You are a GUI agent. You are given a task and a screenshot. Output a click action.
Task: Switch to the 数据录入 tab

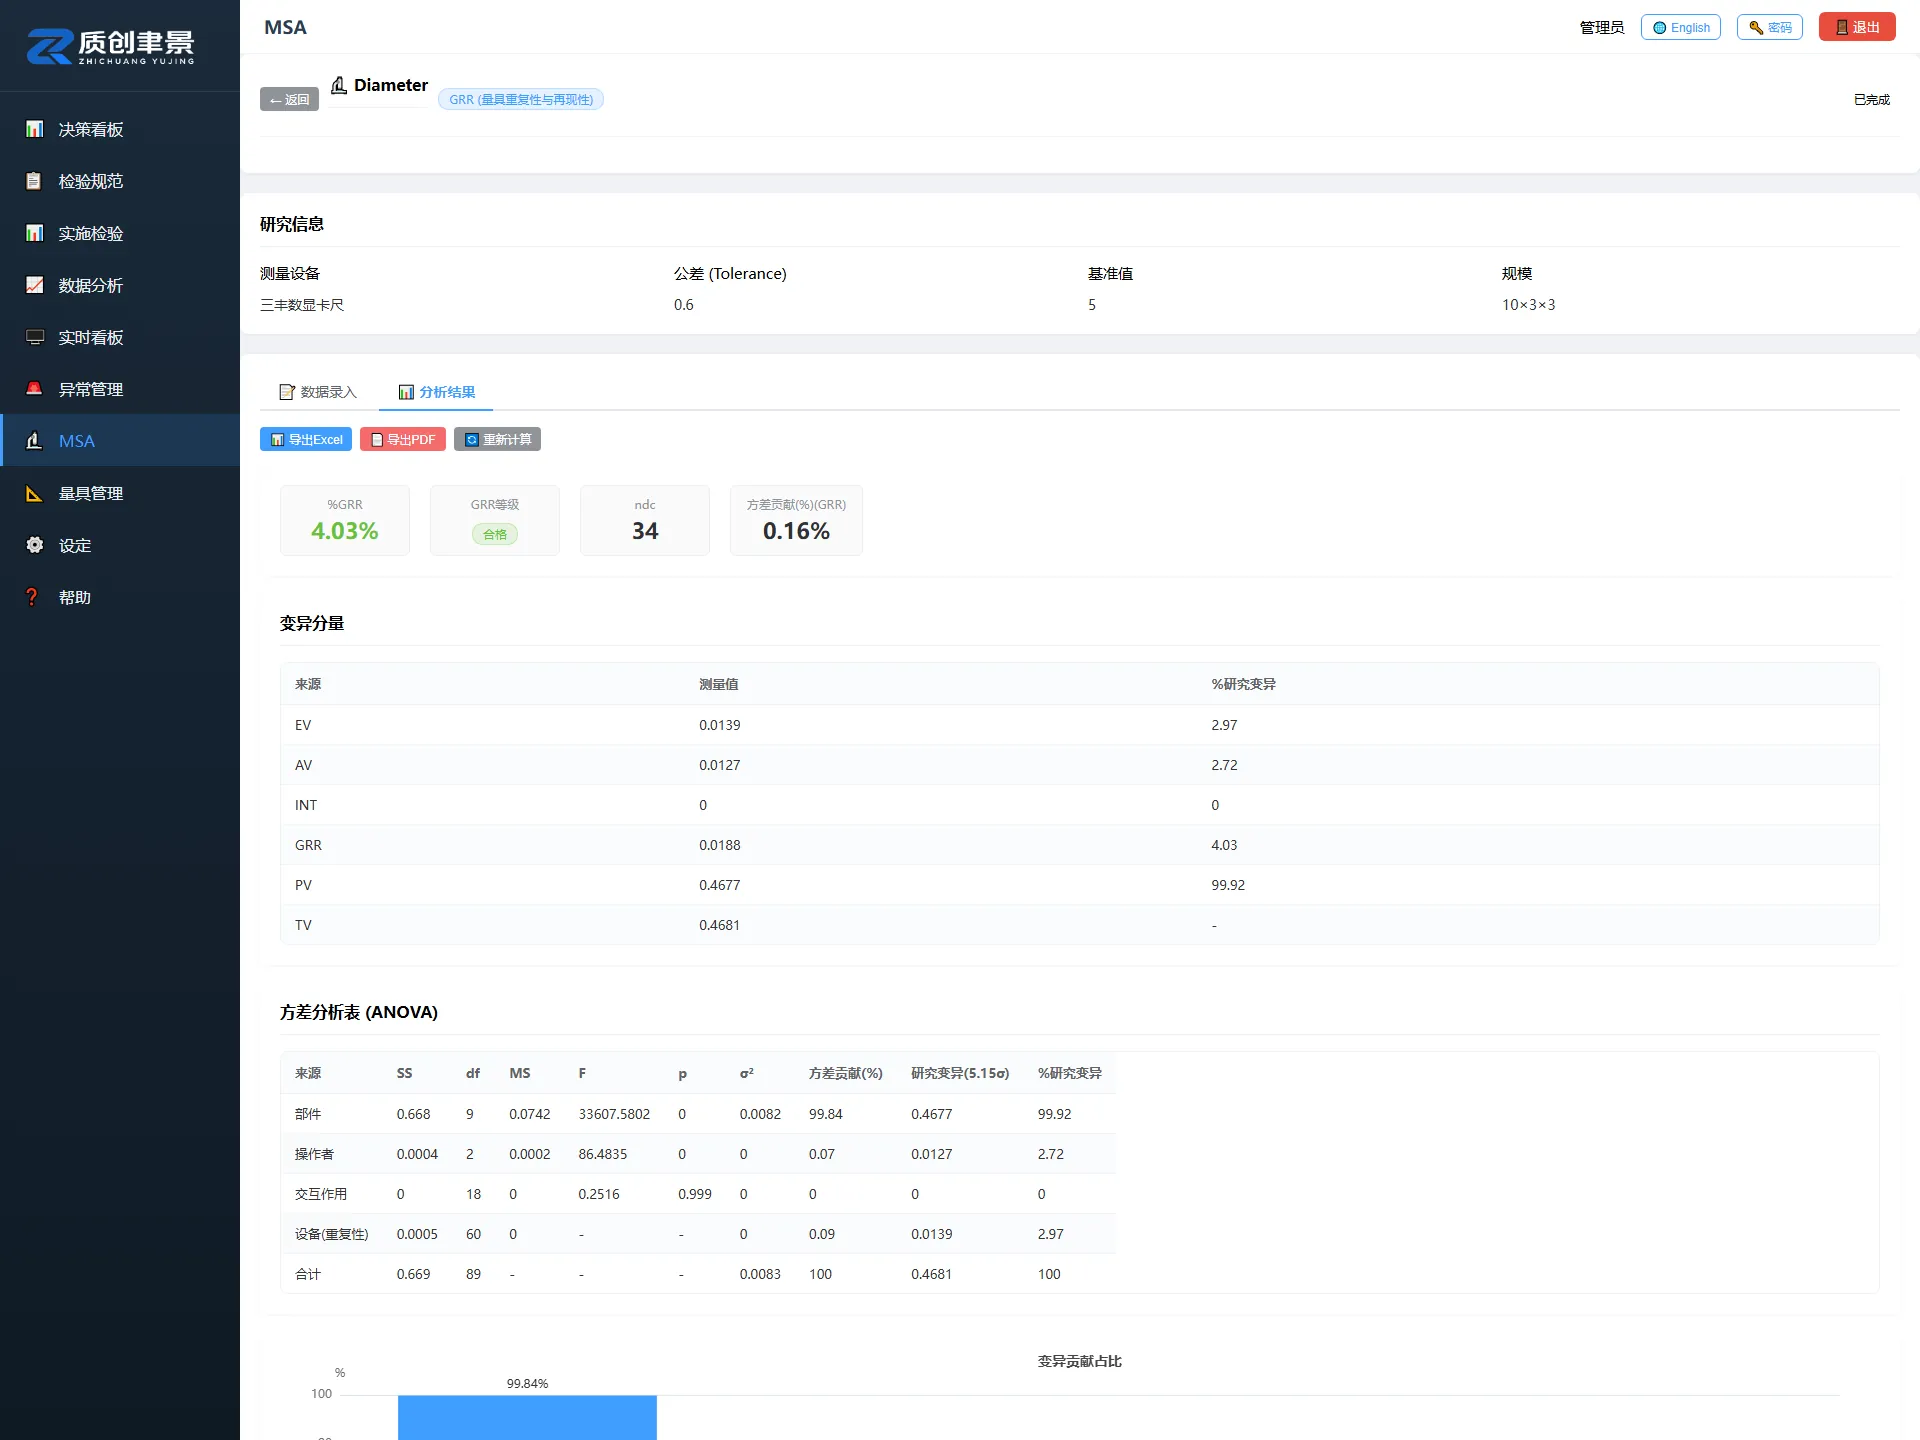click(318, 392)
